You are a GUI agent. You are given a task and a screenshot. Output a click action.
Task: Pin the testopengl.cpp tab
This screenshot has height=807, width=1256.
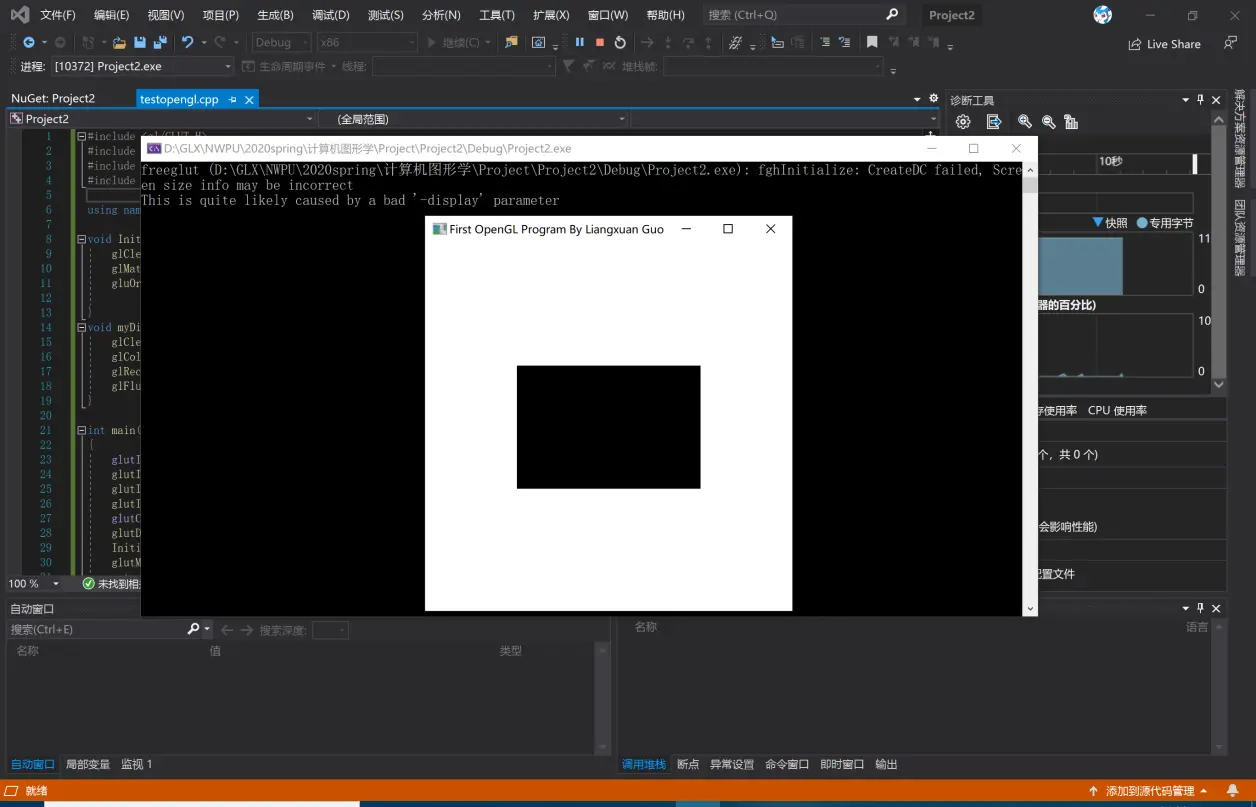point(232,100)
